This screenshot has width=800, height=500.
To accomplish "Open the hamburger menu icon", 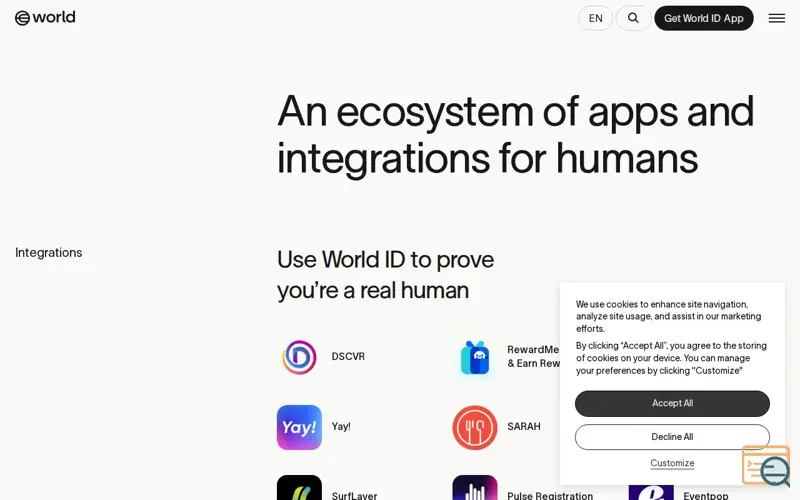I will [x=777, y=18].
